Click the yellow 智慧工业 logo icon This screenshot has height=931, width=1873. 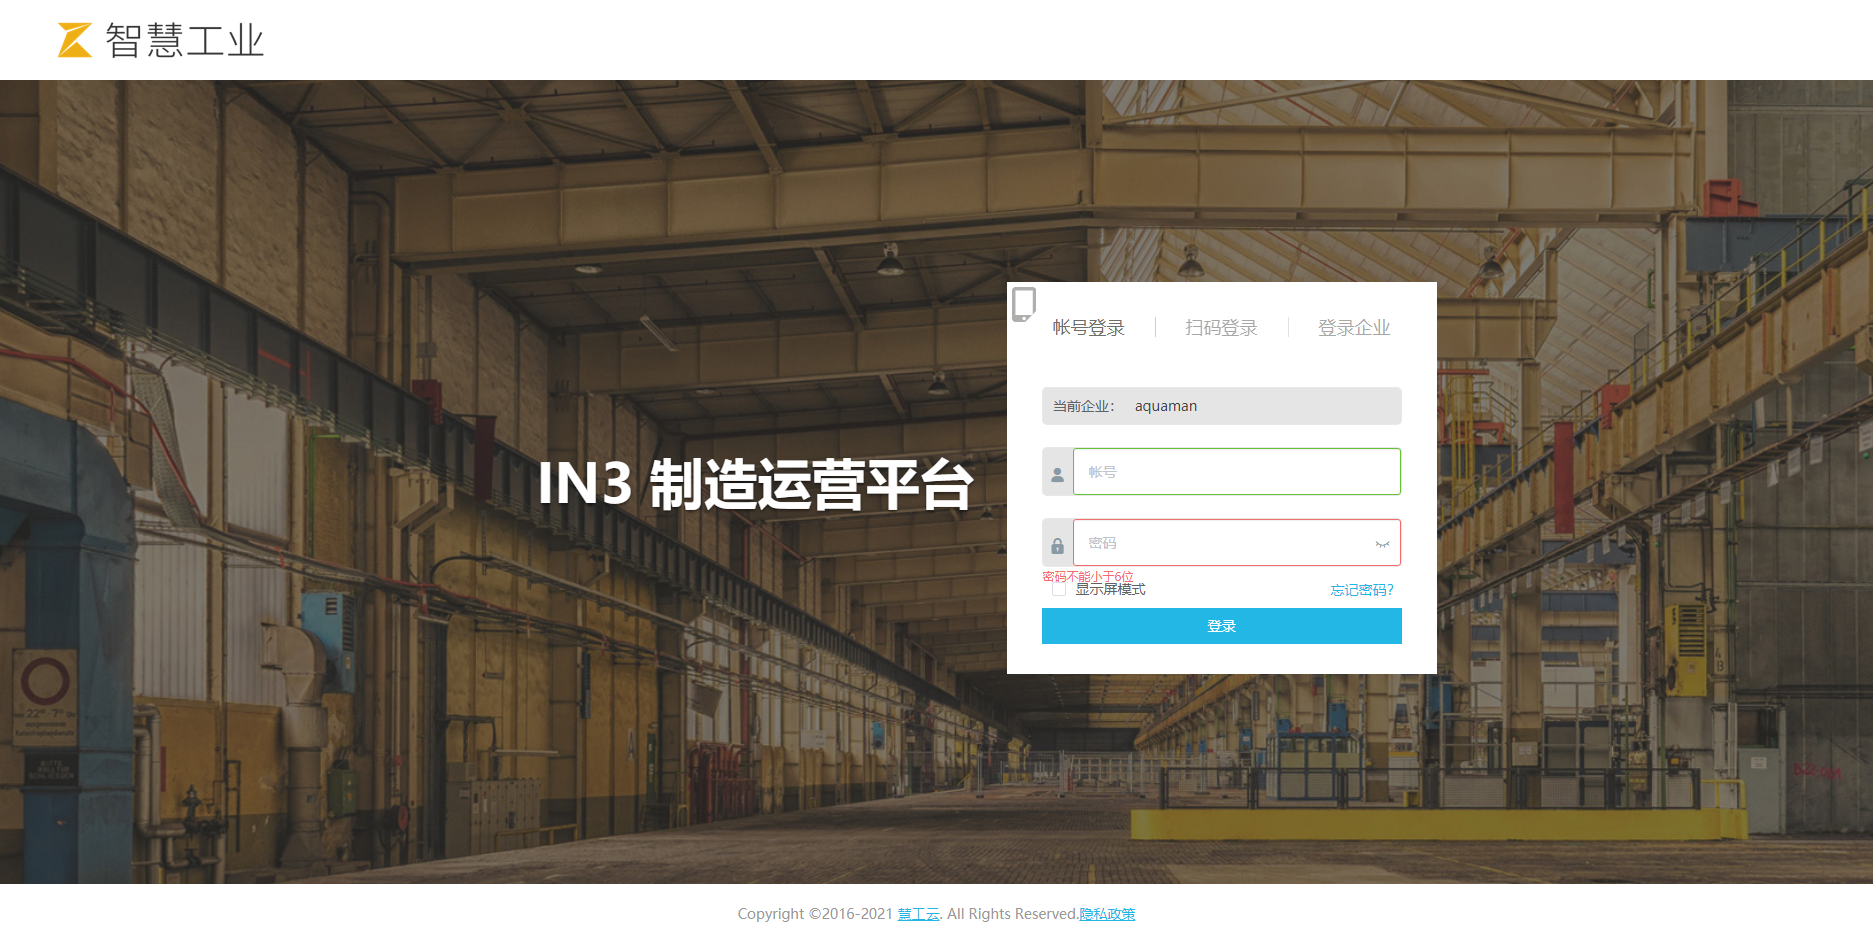[x=74, y=40]
